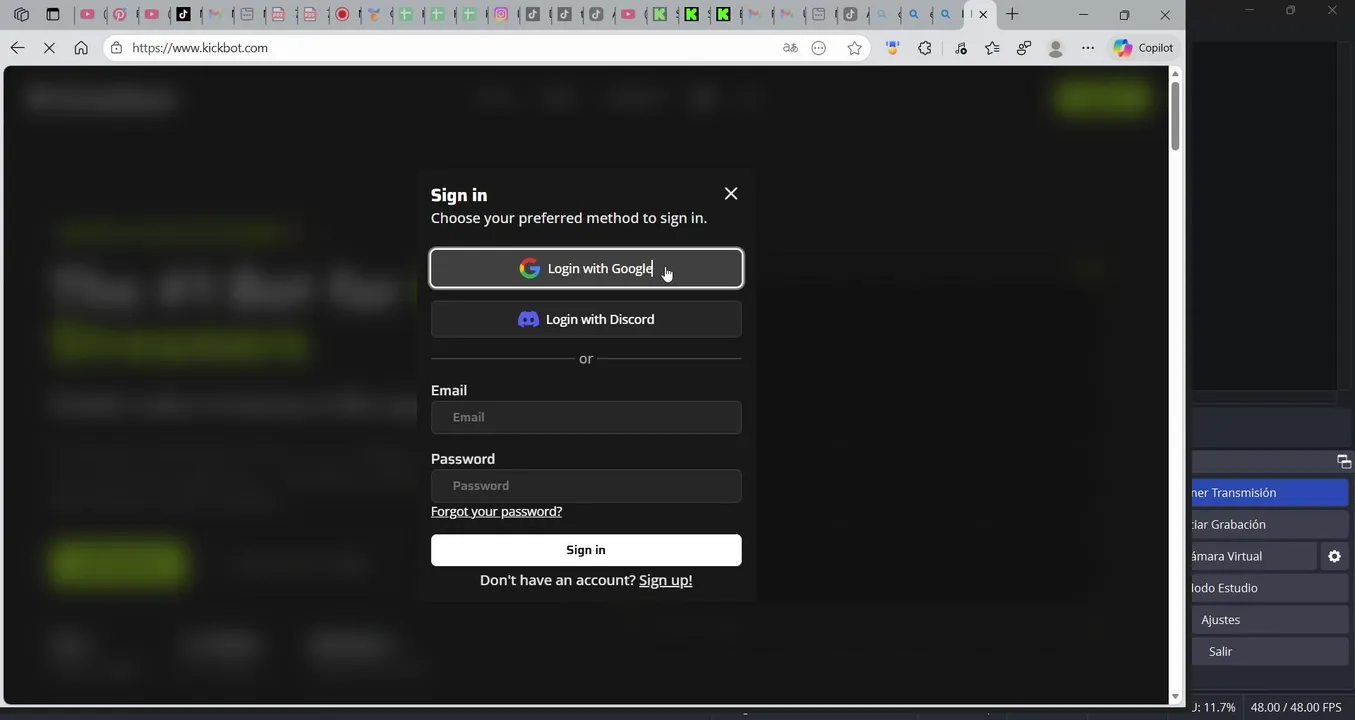
Task: Toggle OBS Modo Estudio
Action: 1269,588
